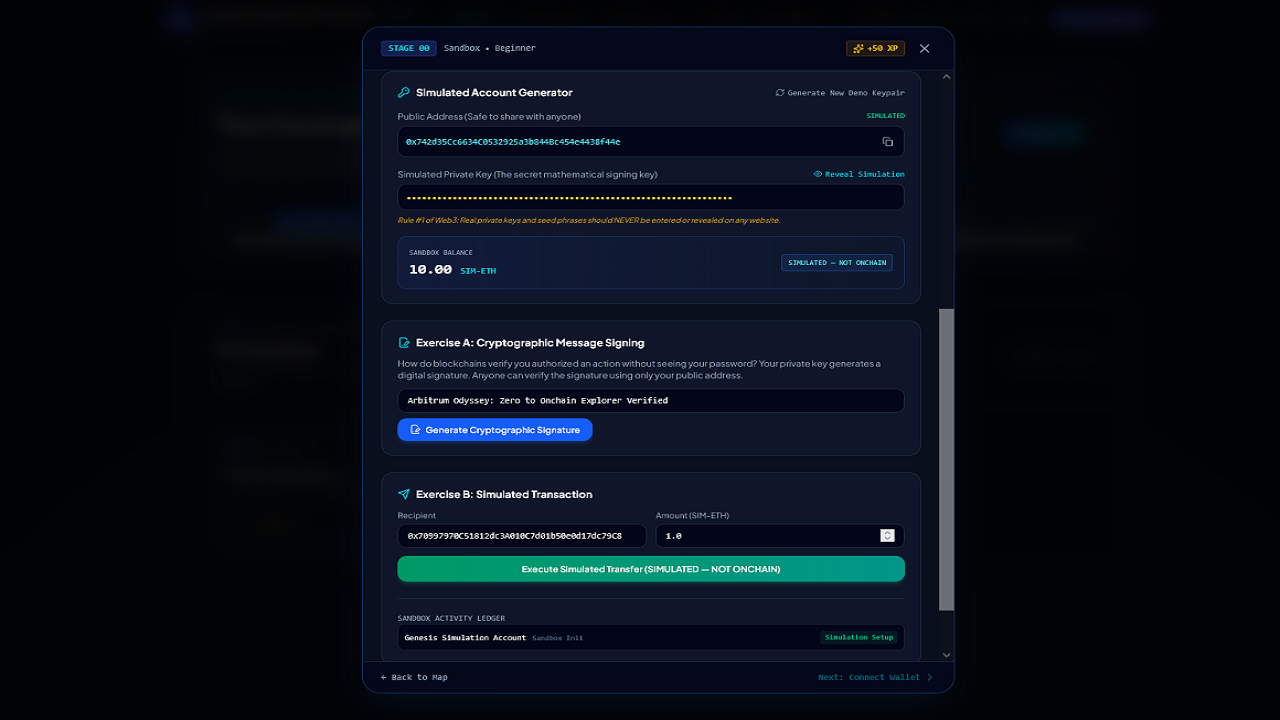Click the dialog scrollbar thumb
The height and width of the screenshot is (720, 1280).
point(946,460)
